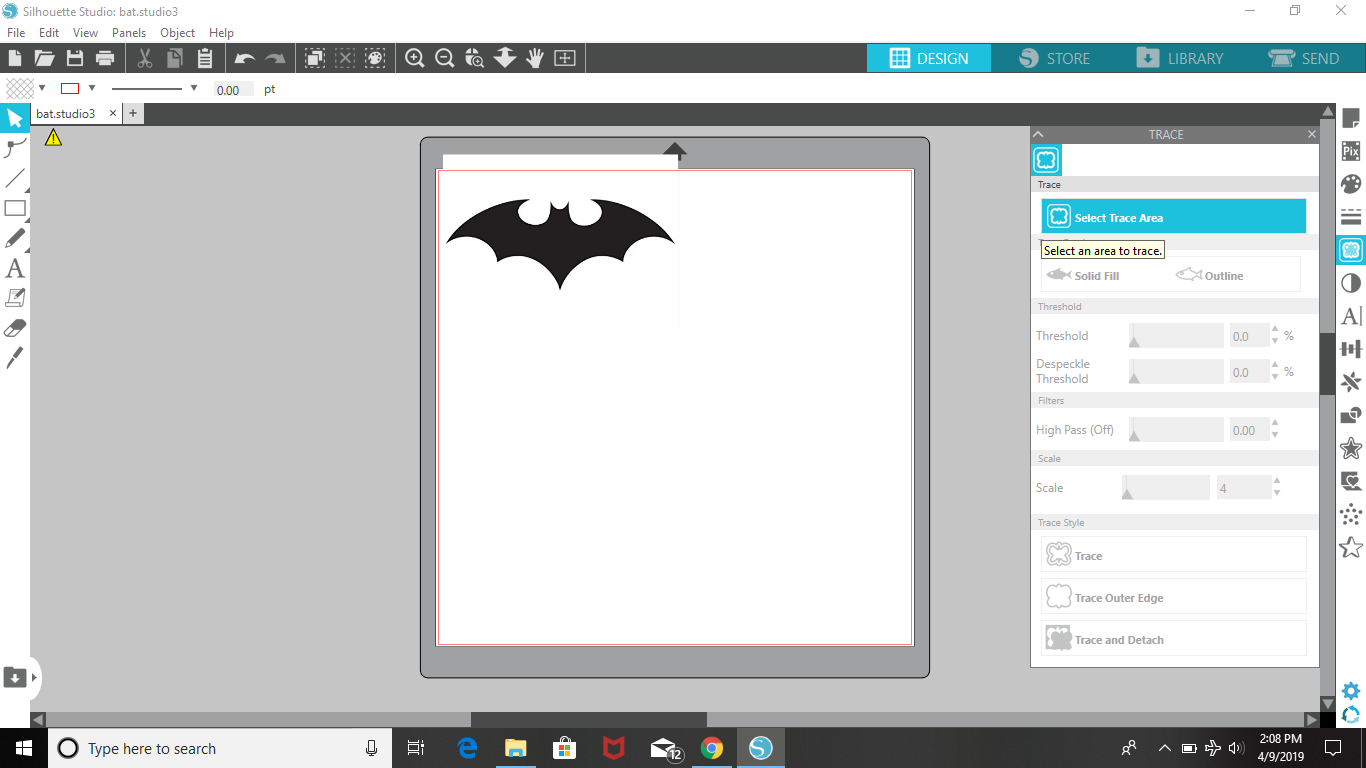Select the bat.studio3 document tab

coord(66,114)
